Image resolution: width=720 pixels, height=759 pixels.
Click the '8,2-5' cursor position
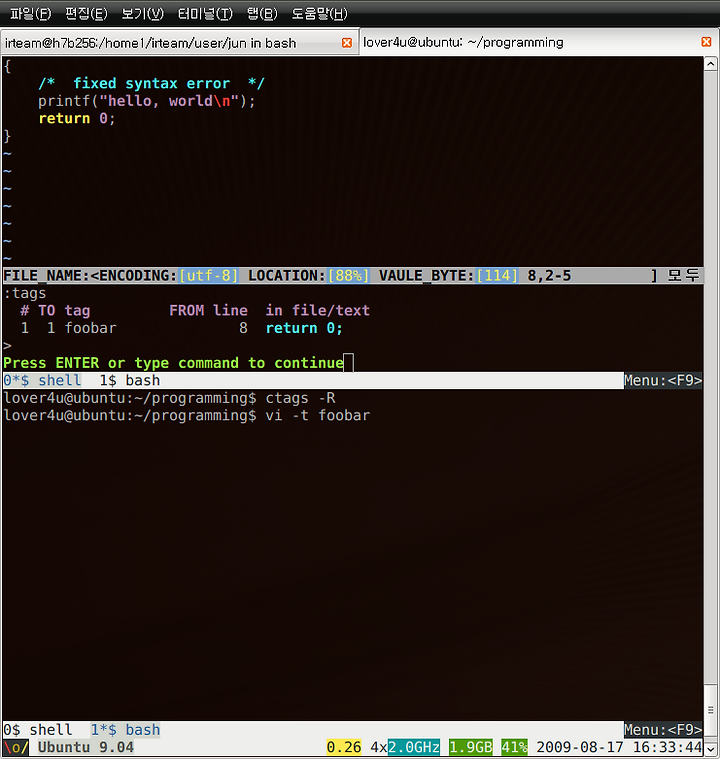coord(549,275)
